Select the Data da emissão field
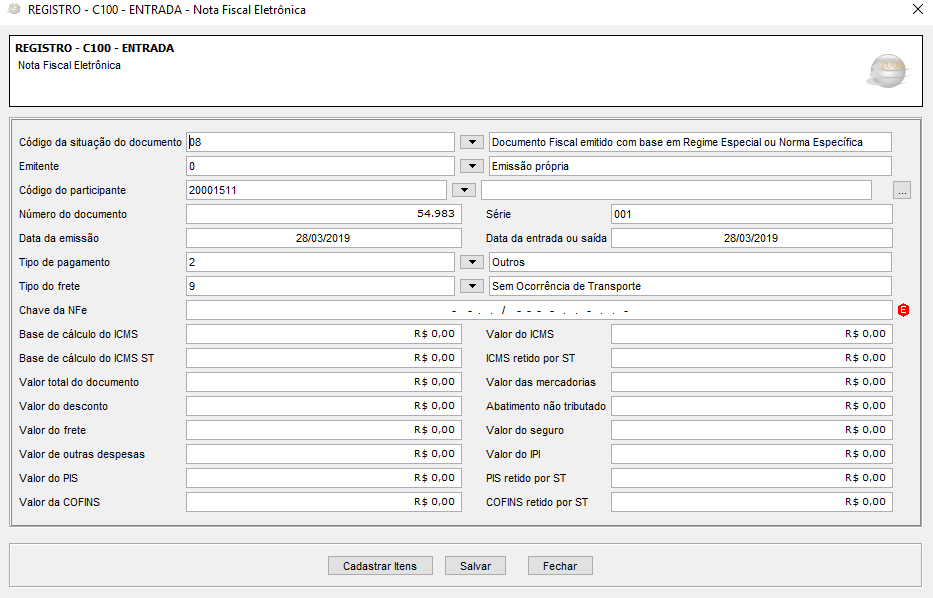933x598 pixels. (x=324, y=238)
